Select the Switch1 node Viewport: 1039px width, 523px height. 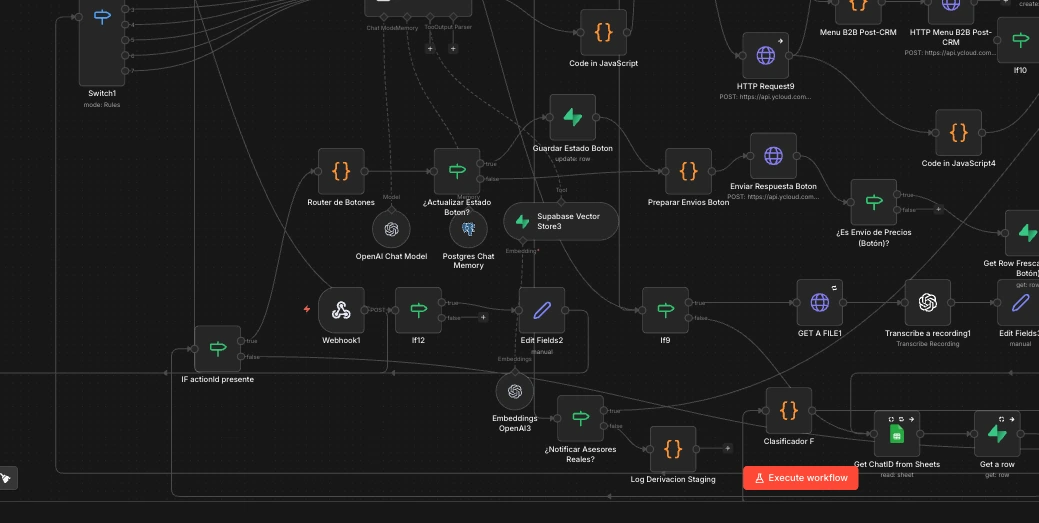point(102,42)
